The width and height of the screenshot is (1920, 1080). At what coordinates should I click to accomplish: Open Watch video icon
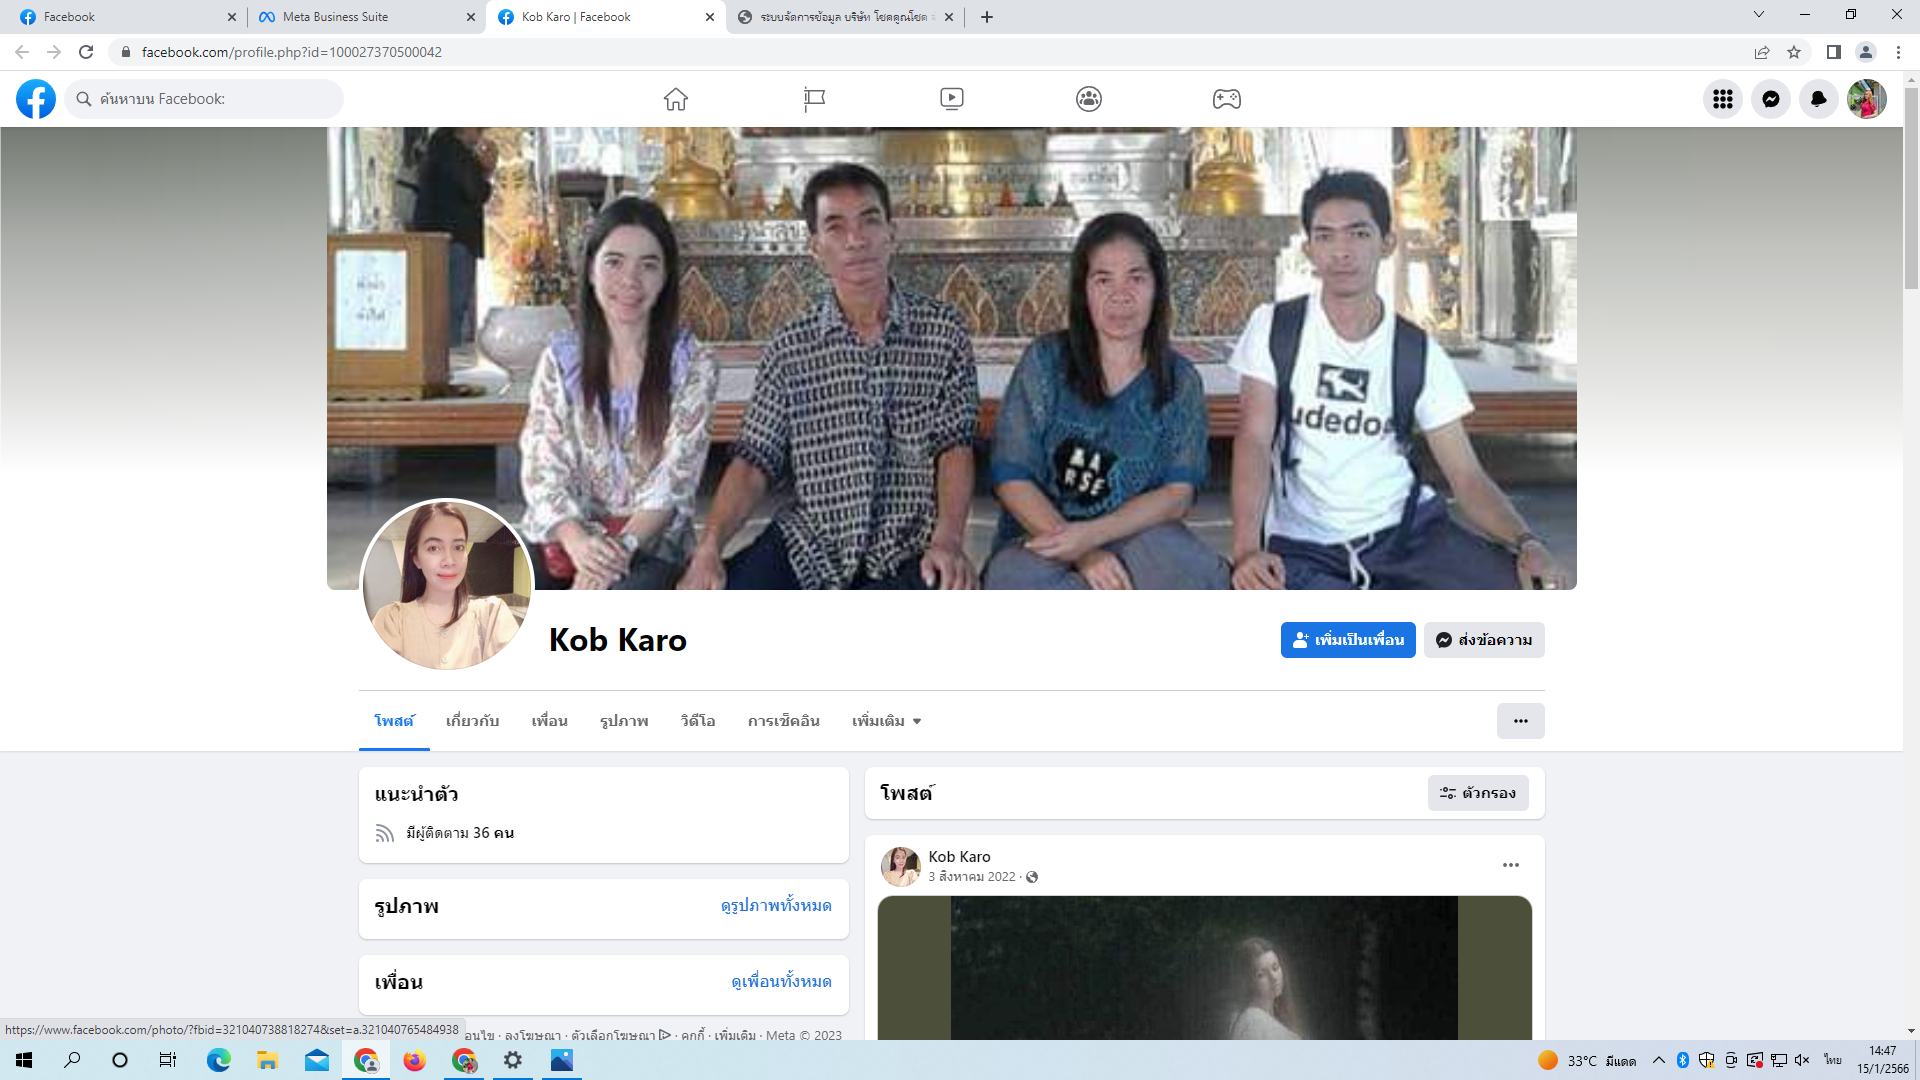click(952, 99)
